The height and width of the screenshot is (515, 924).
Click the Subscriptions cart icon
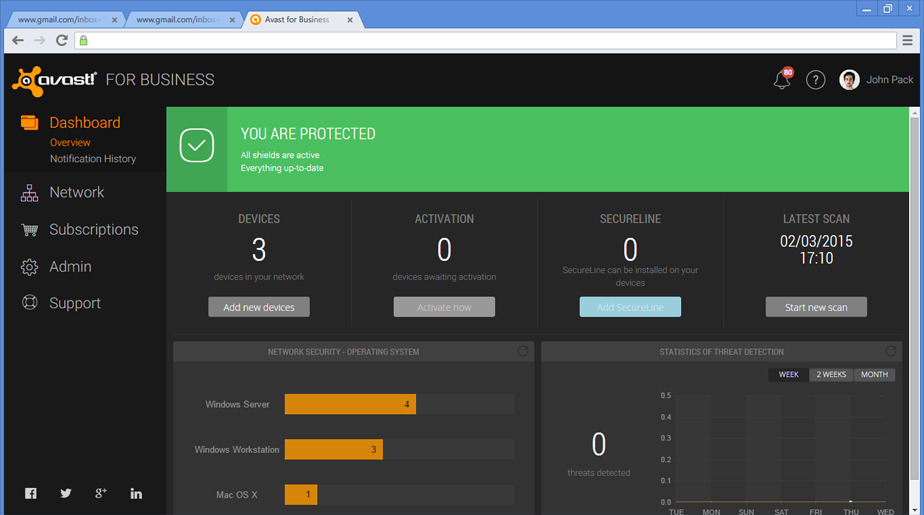29,229
